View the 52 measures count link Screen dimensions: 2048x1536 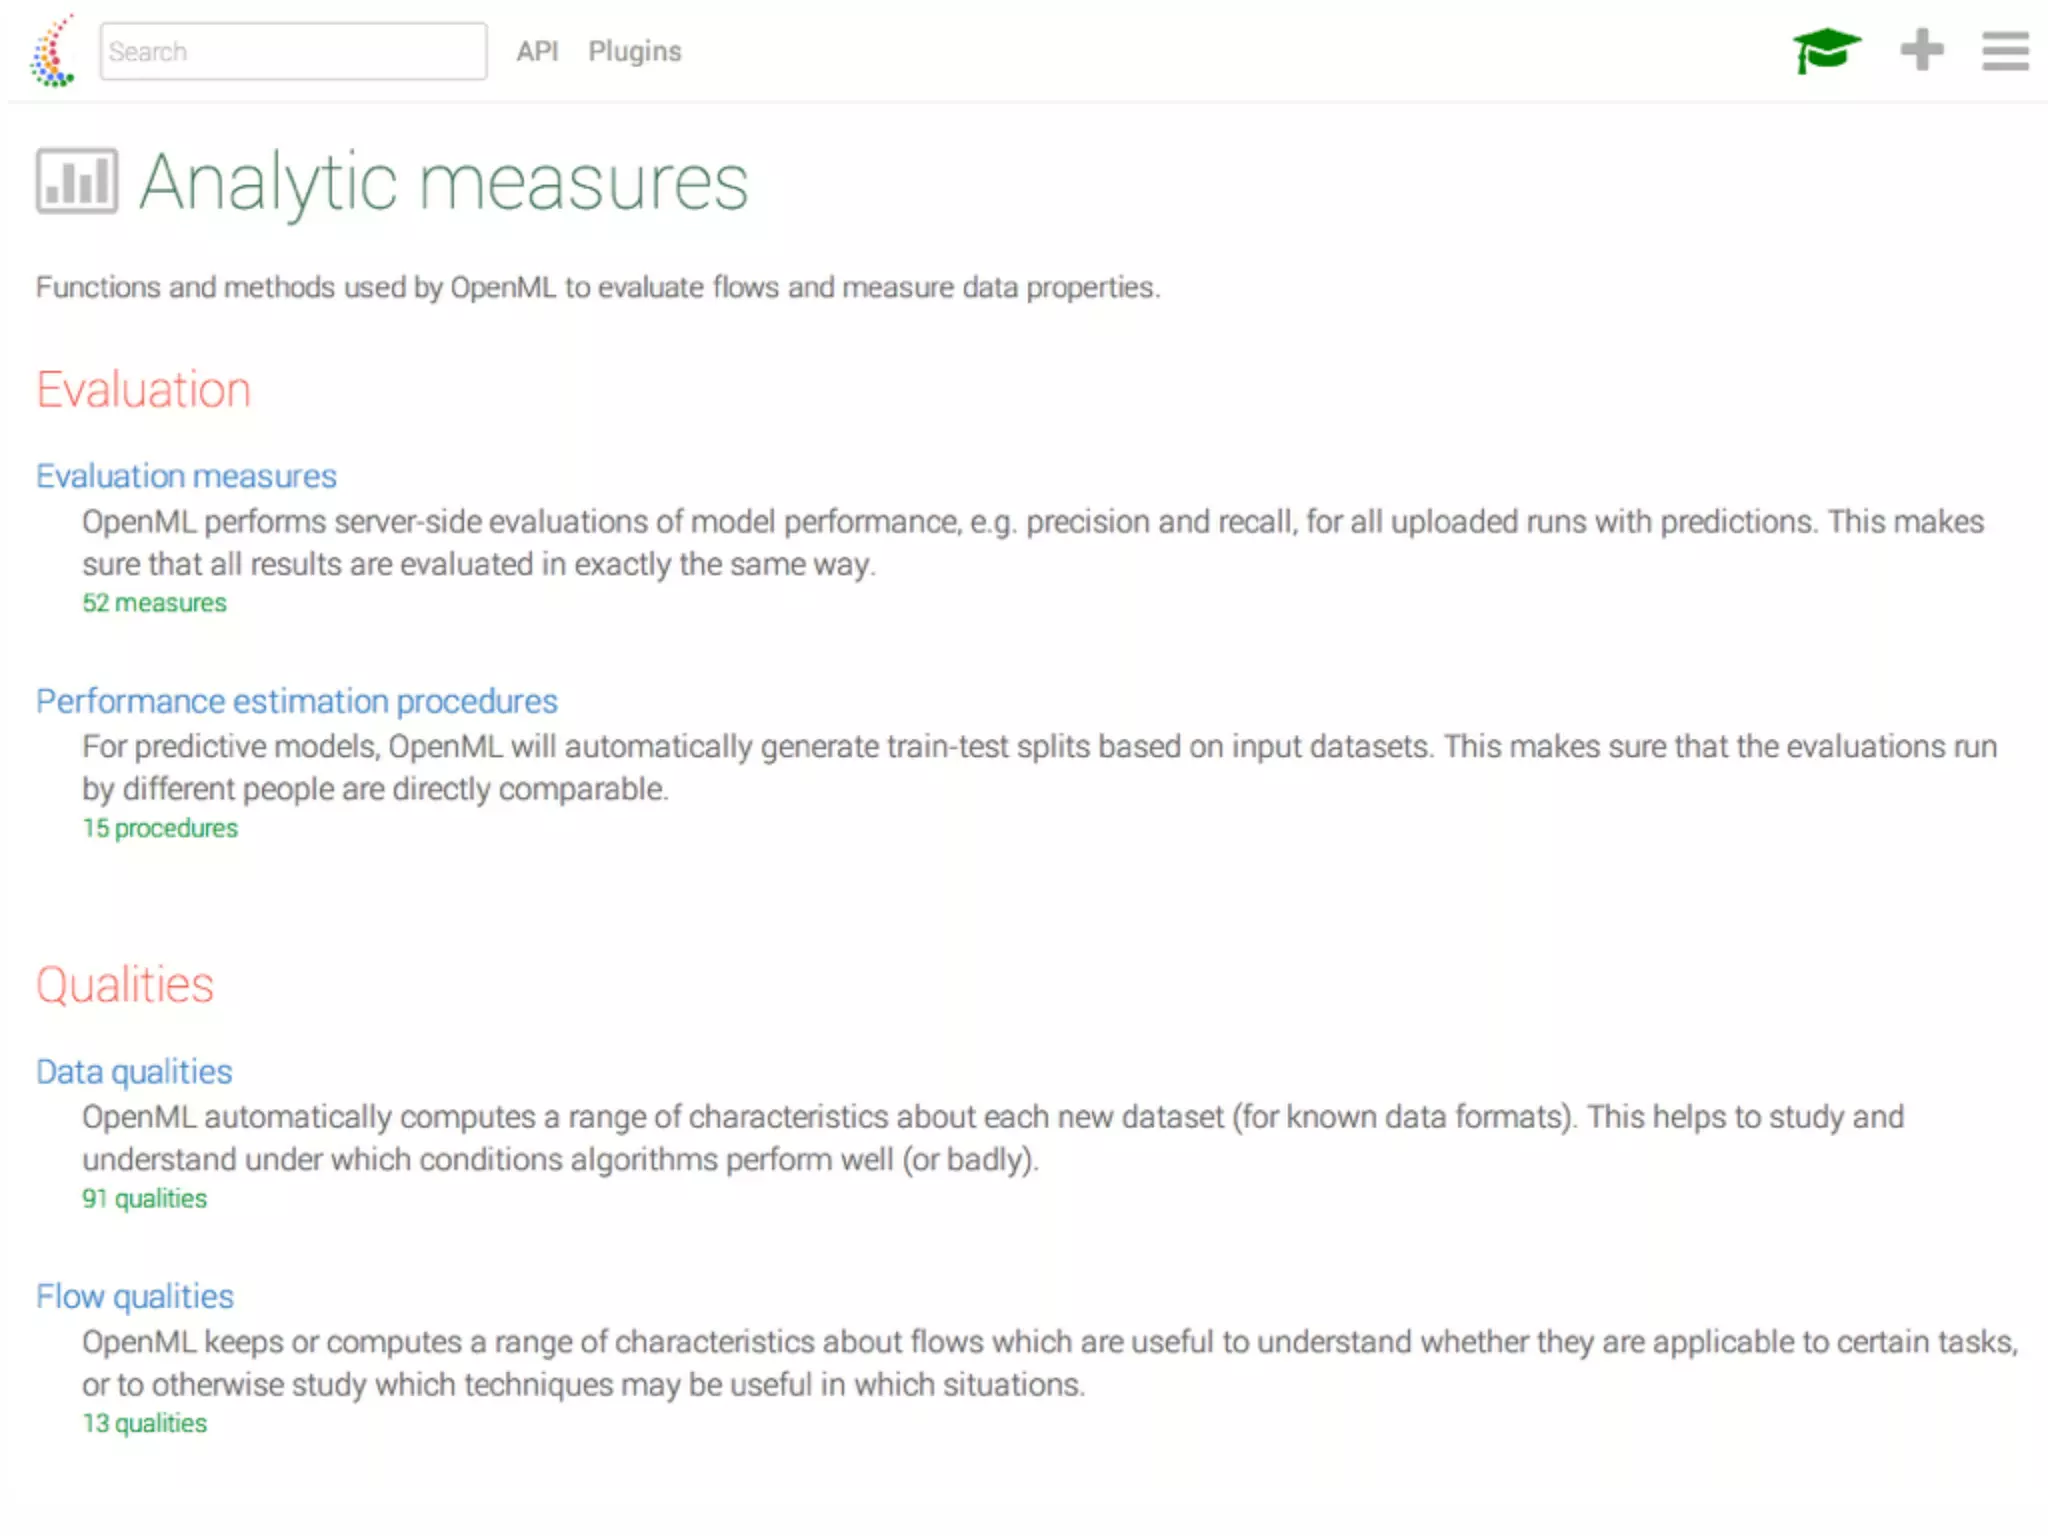click(154, 603)
